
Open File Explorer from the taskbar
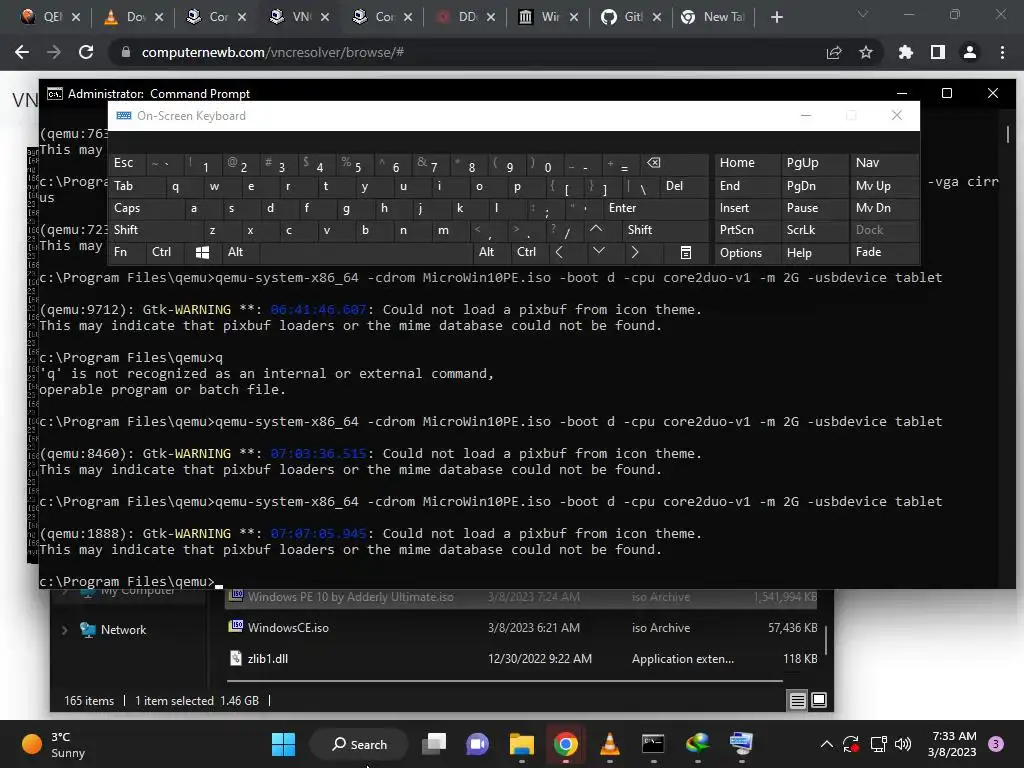coord(521,744)
